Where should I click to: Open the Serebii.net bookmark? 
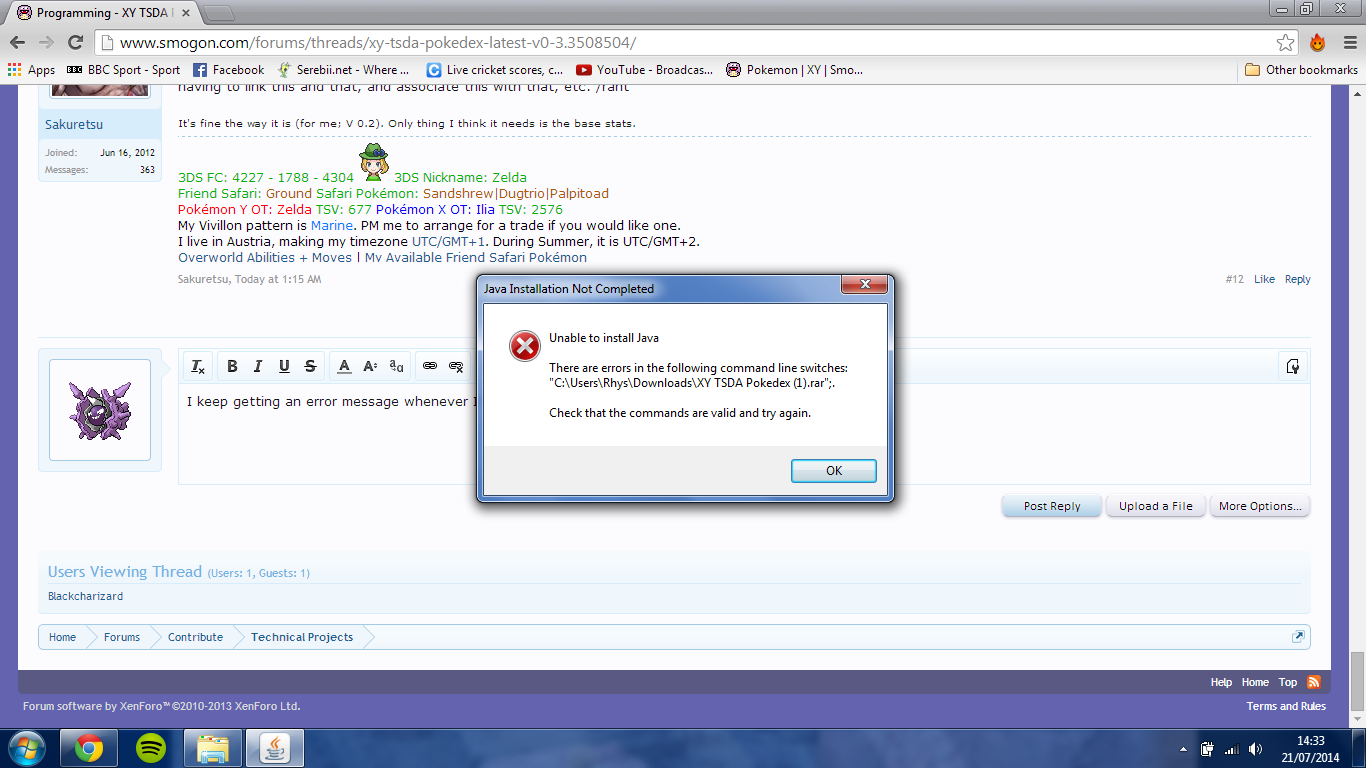point(344,70)
